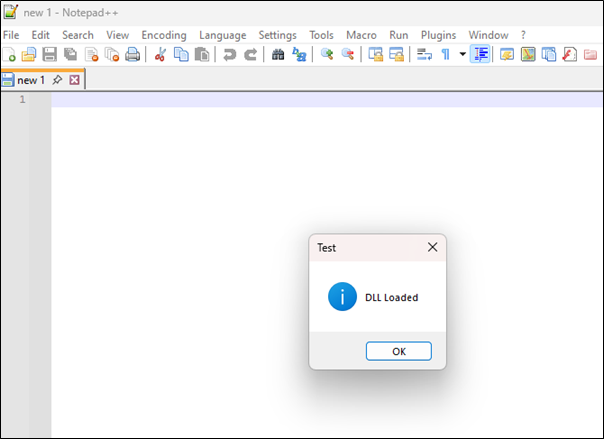This screenshot has height=439, width=604.
Task: Click the Print toolbar icon
Action: click(132, 55)
